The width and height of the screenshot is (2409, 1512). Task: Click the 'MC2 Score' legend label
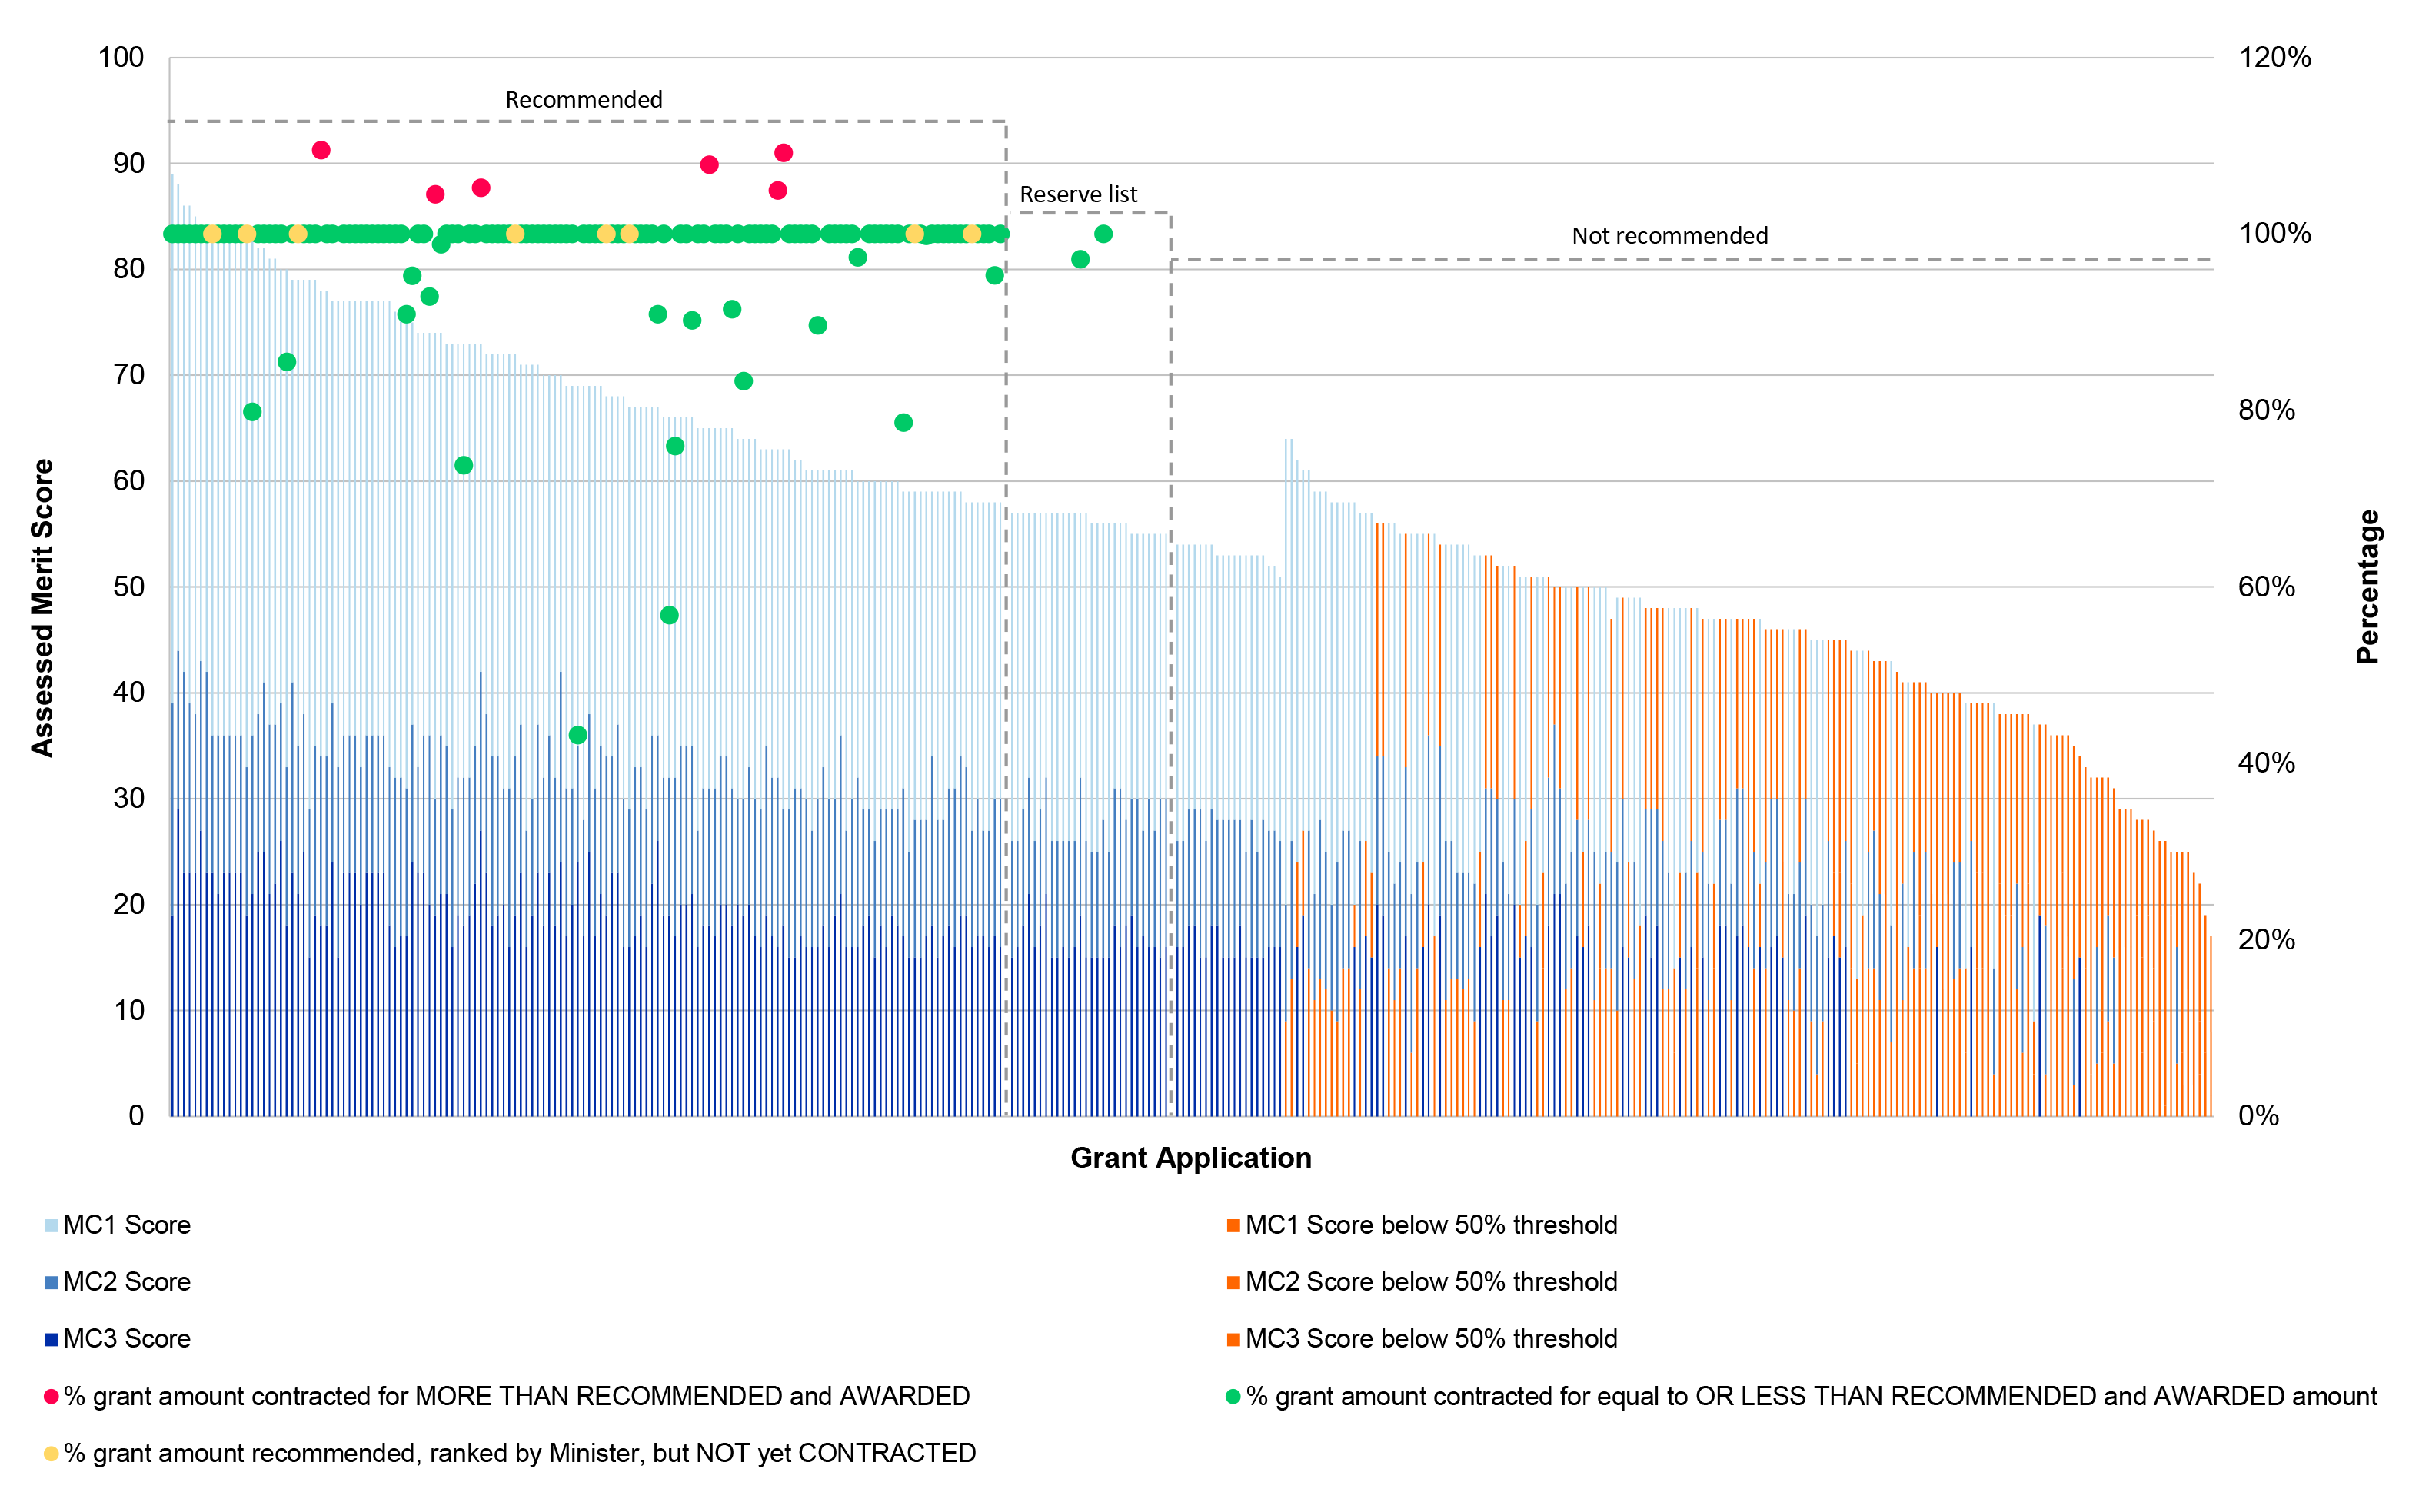[x=127, y=1282]
